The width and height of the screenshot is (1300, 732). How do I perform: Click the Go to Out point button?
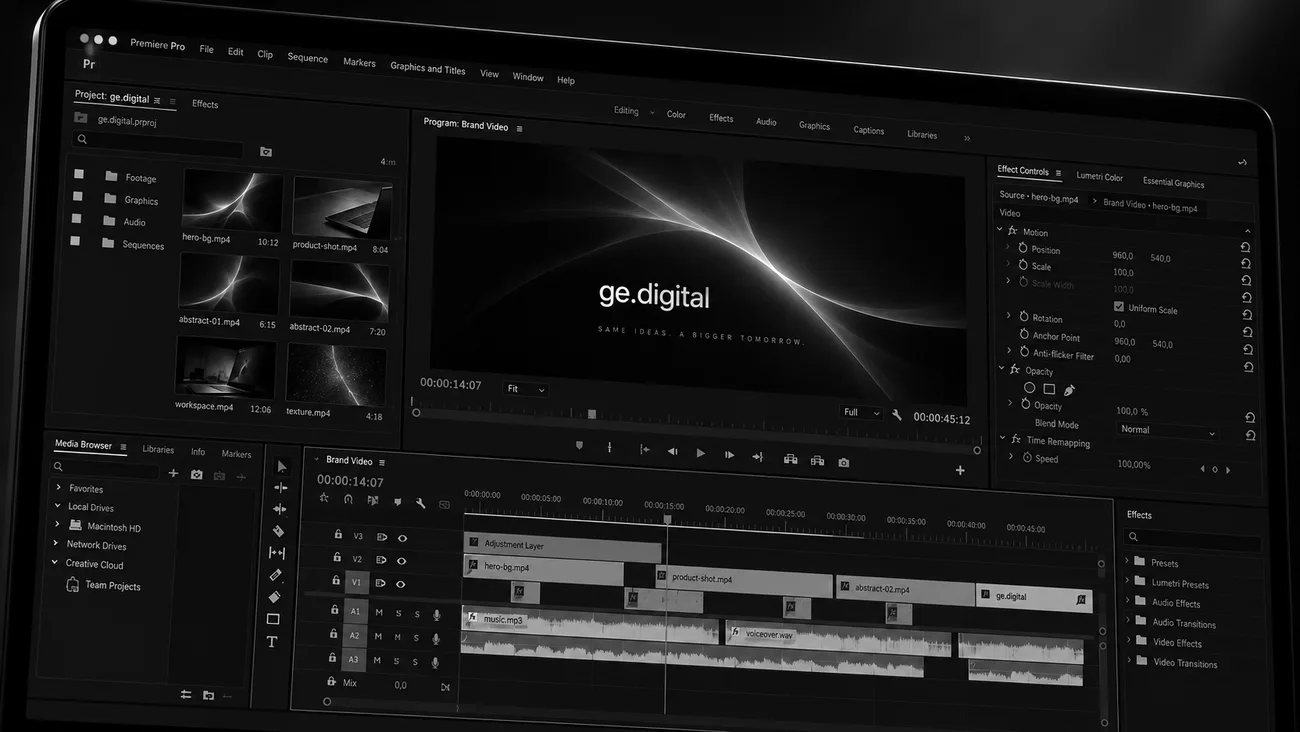tap(757, 457)
